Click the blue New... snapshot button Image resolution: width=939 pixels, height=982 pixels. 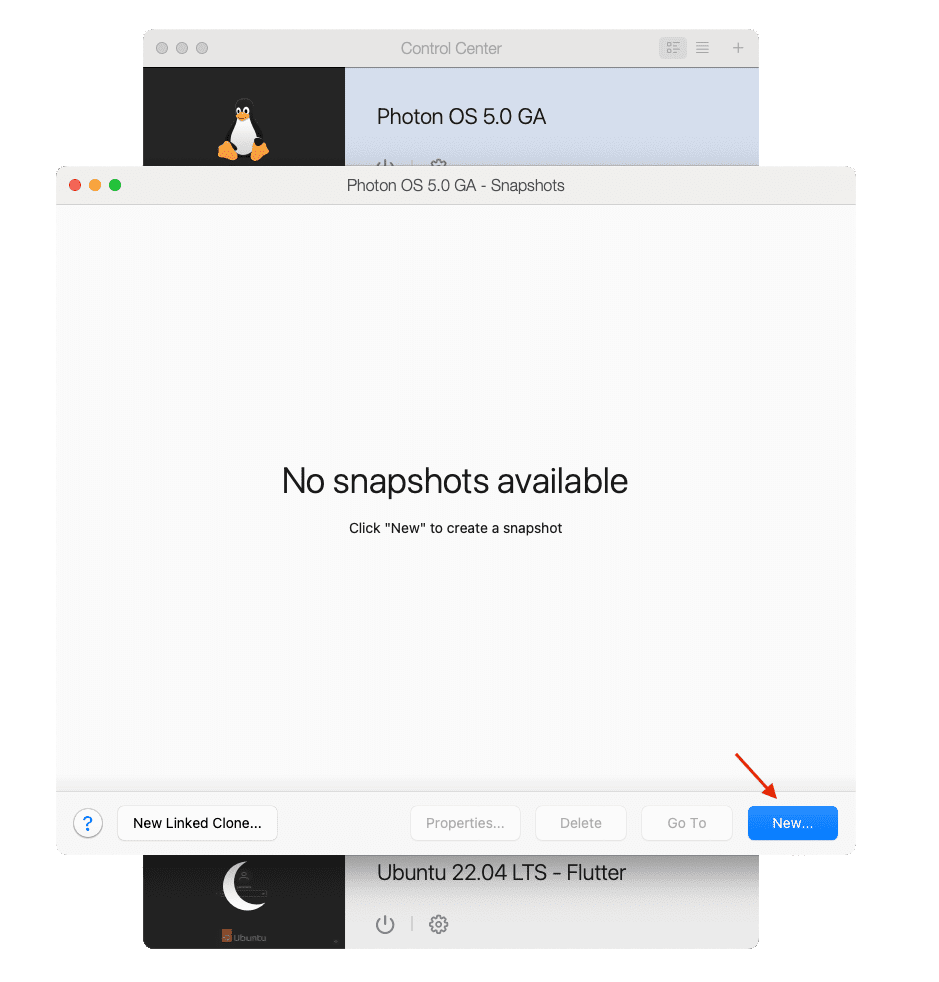coord(792,823)
